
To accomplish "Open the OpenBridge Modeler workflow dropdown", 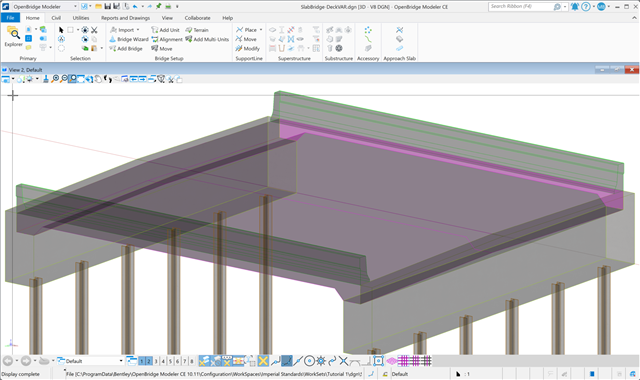I will point(44,7).
